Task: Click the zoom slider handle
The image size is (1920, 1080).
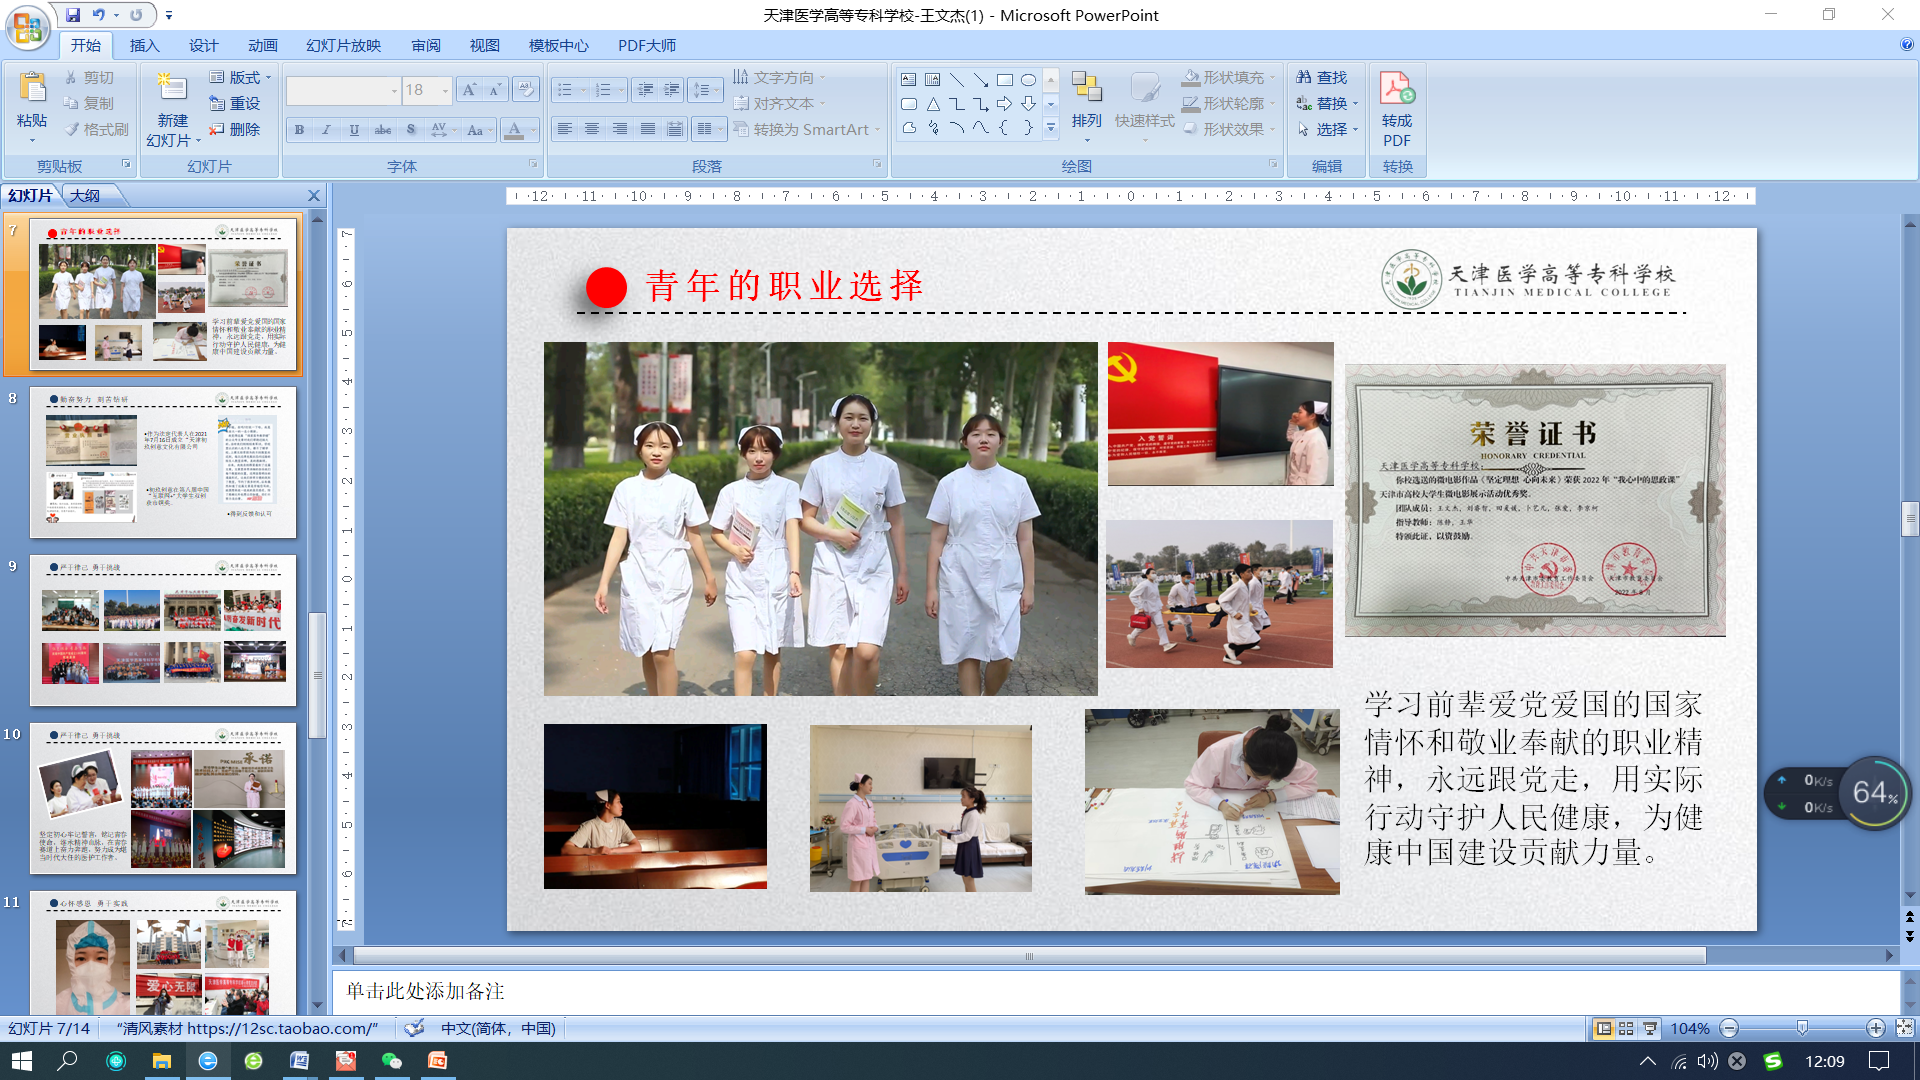Action: (1802, 1028)
